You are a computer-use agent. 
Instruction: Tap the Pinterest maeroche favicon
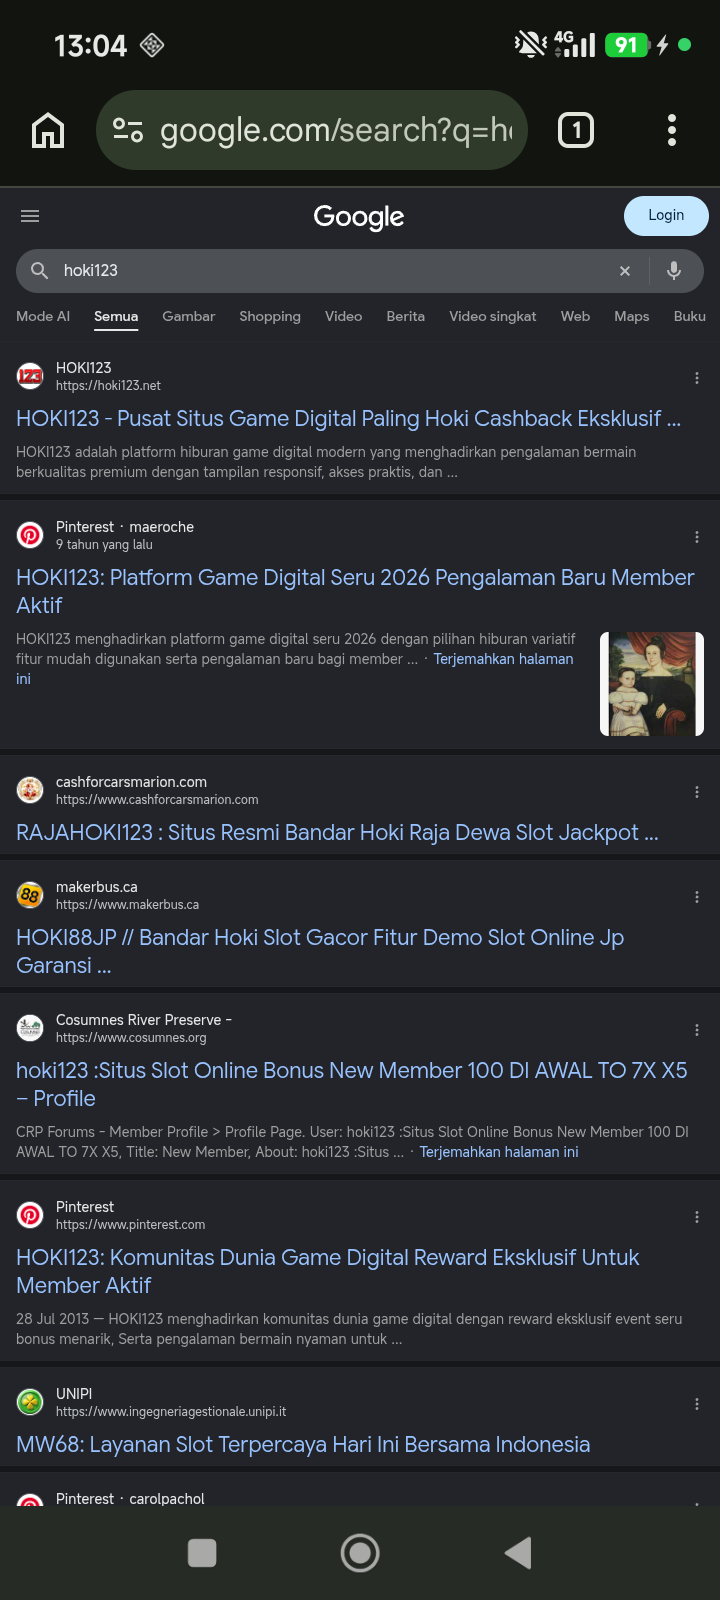(30, 535)
